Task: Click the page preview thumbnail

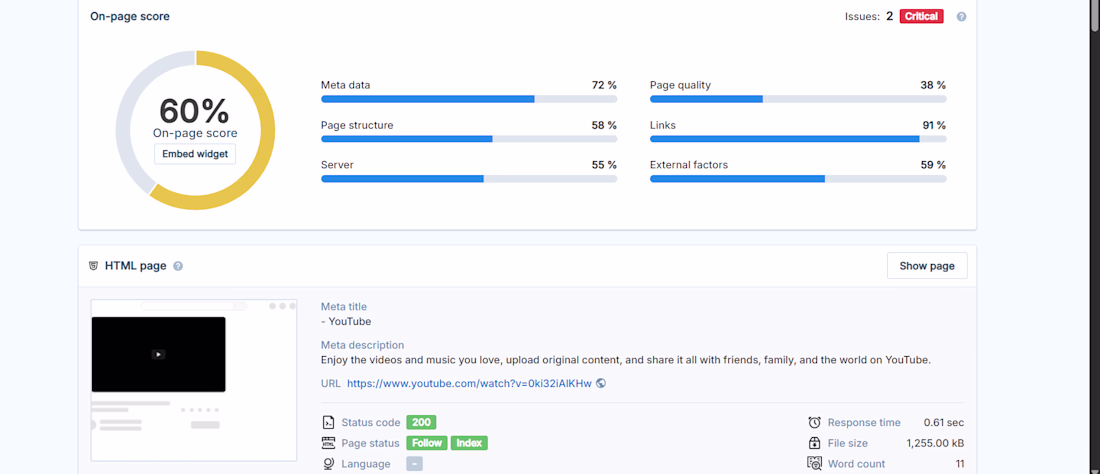Action: pyautogui.click(x=194, y=380)
